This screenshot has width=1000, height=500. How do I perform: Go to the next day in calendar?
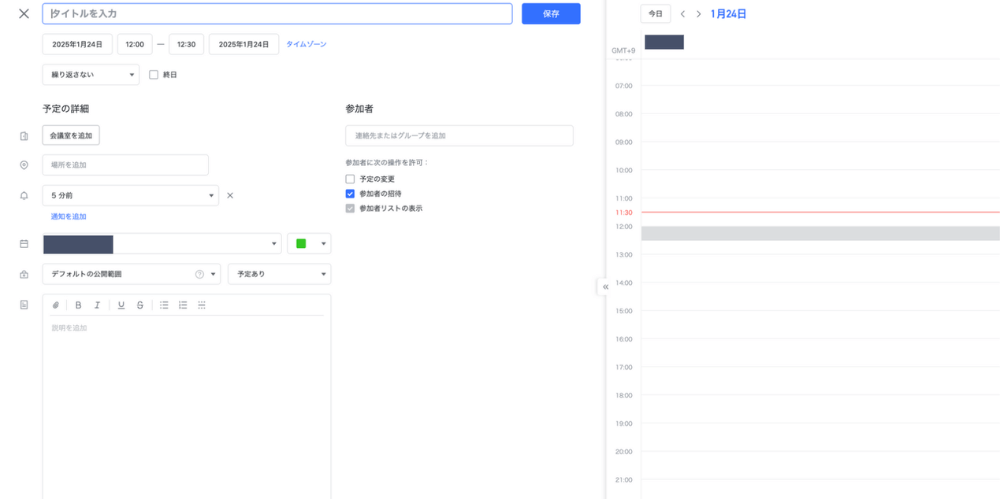[698, 14]
